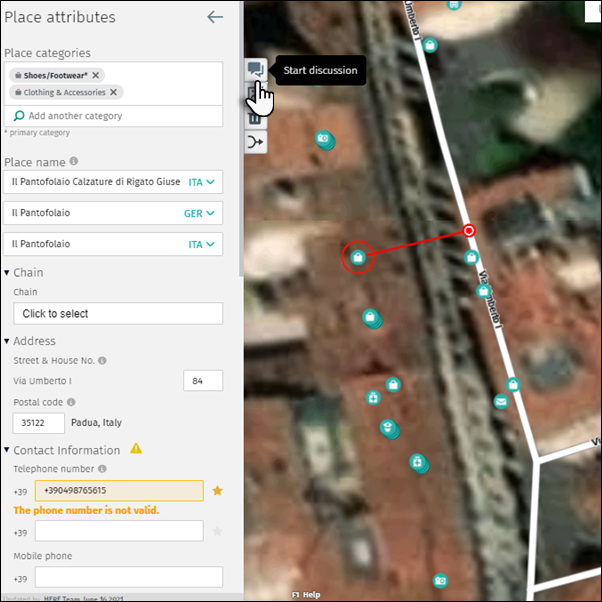Open the Street & House No. info icon
Screen dimensions: 602x602
tap(102, 361)
